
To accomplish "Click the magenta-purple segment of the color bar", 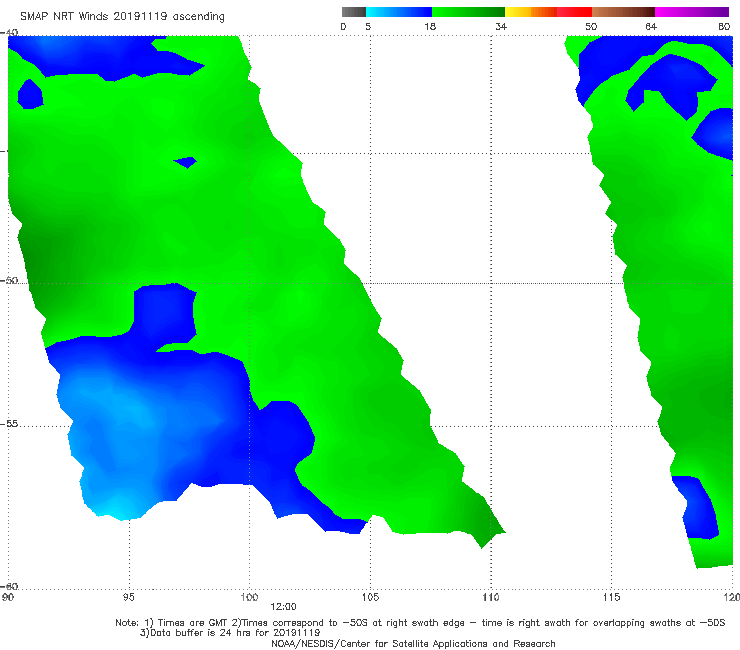I will point(692,12).
